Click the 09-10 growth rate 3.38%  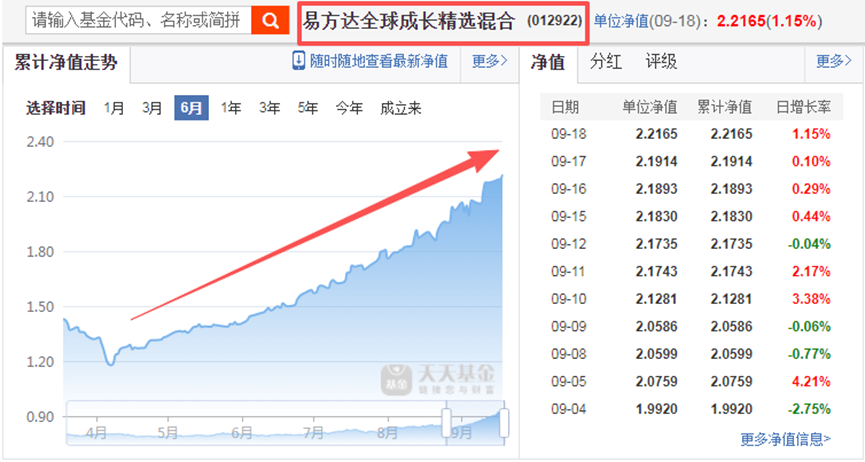(x=811, y=299)
